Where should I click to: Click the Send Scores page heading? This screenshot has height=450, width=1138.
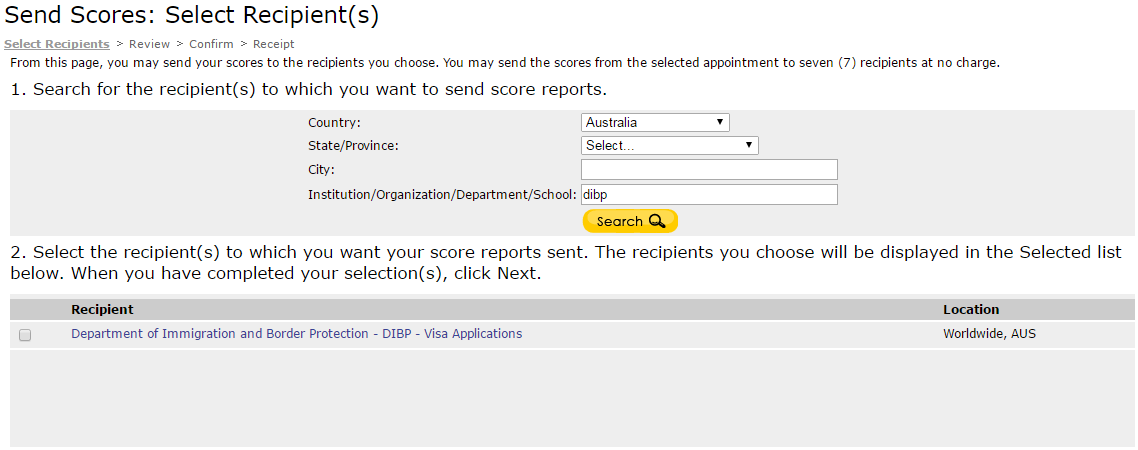coord(192,15)
